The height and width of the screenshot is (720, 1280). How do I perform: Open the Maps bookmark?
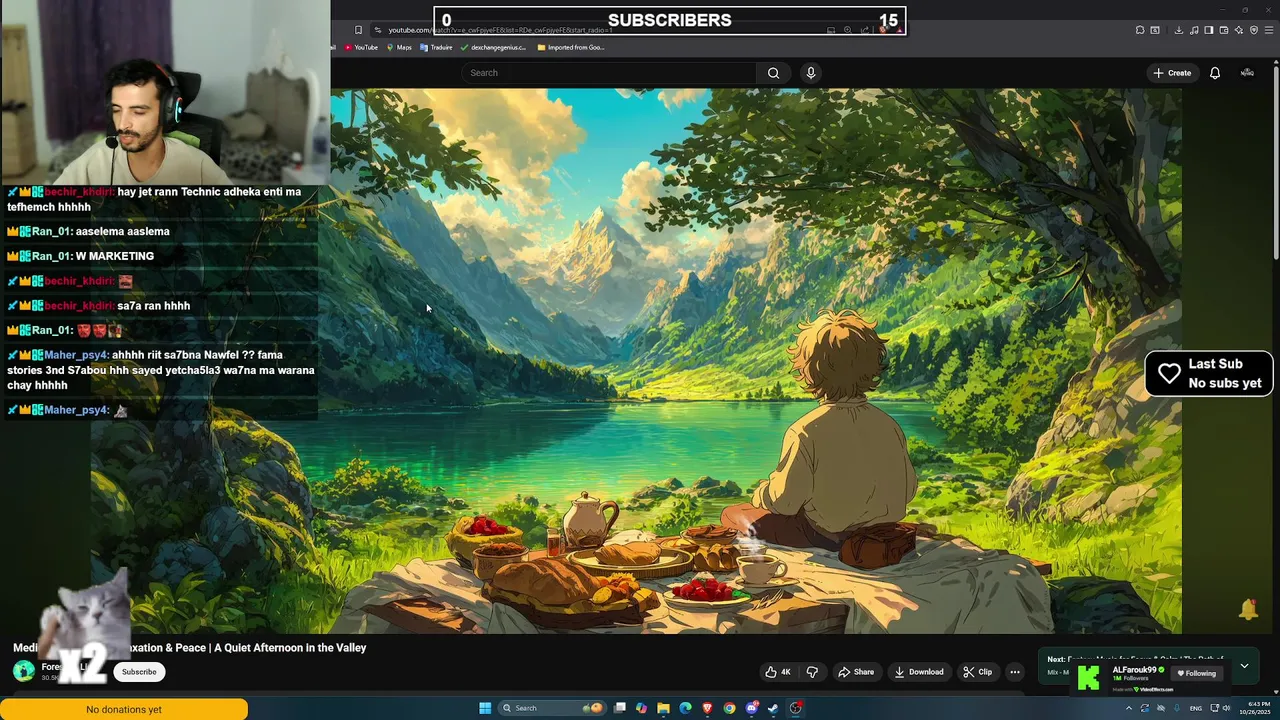pos(399,47)
